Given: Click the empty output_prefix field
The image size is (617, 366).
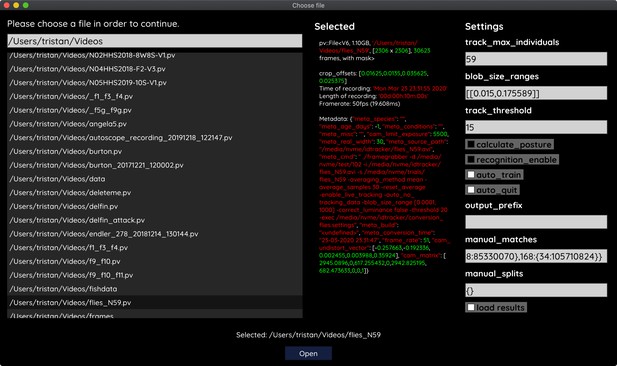Looking at the screenshot, I should (536, 222).
